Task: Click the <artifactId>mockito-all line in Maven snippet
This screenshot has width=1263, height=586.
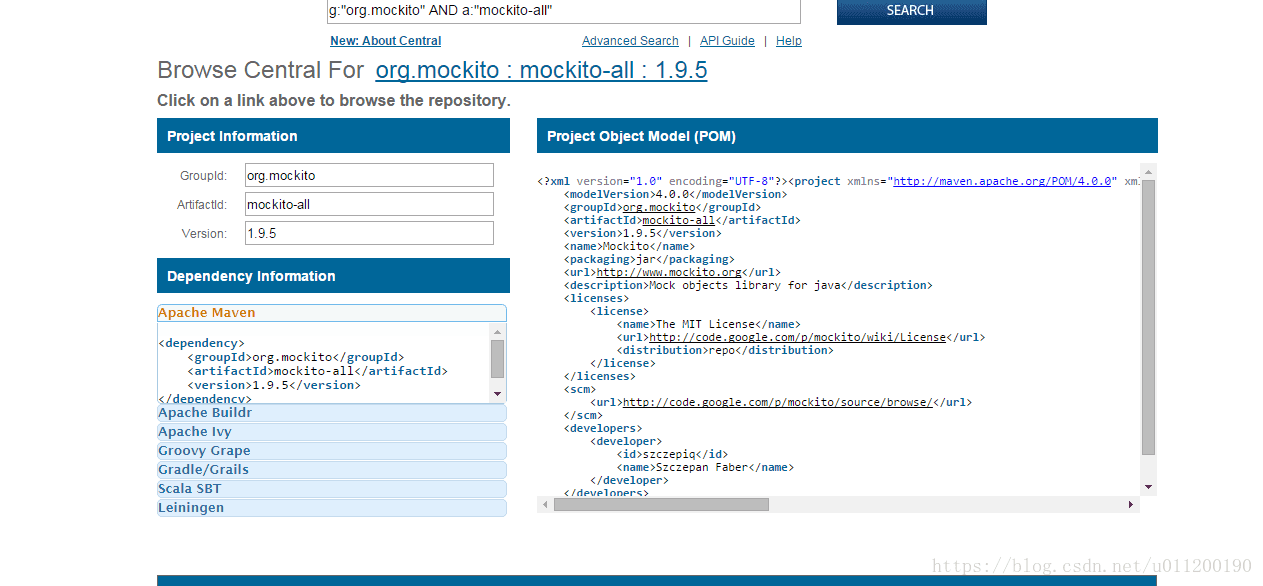Action: (317, 371)
